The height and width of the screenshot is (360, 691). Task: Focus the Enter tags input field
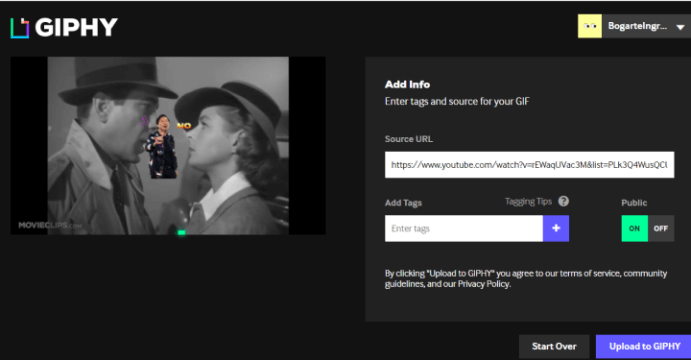pyautogui.click(x=464, y=228)
